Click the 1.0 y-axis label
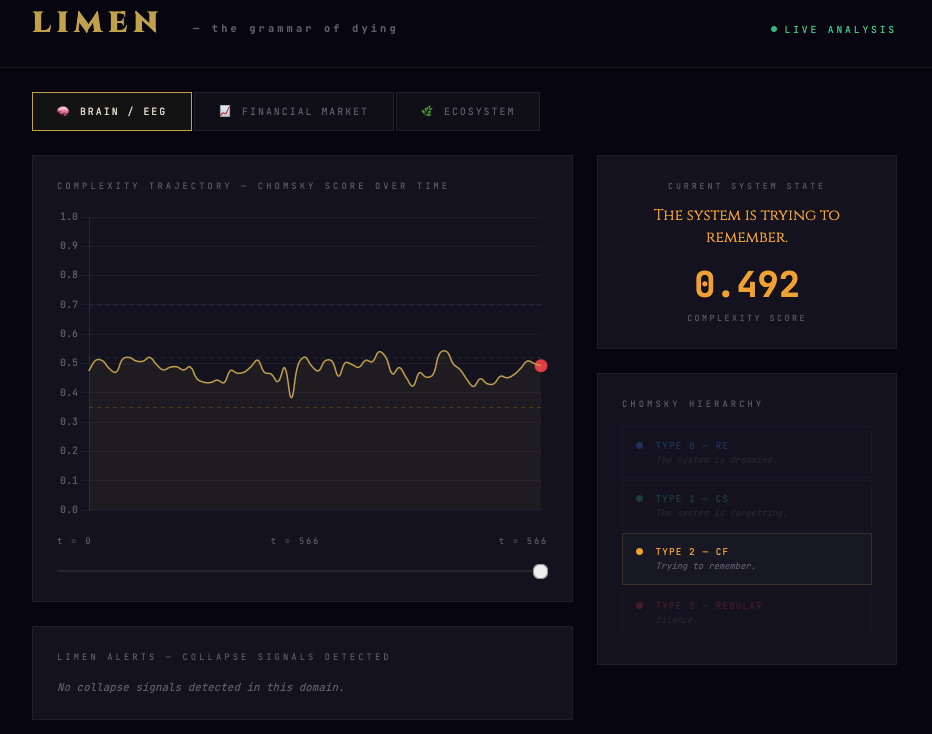 click(x=69, y=216)
